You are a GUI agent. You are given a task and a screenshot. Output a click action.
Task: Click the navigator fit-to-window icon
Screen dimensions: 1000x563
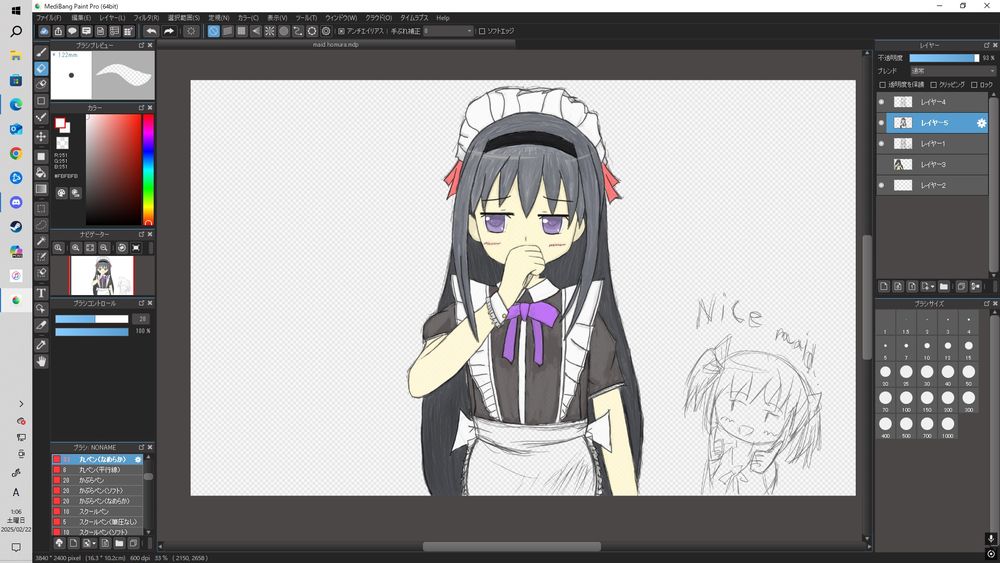tap(90, 247)
